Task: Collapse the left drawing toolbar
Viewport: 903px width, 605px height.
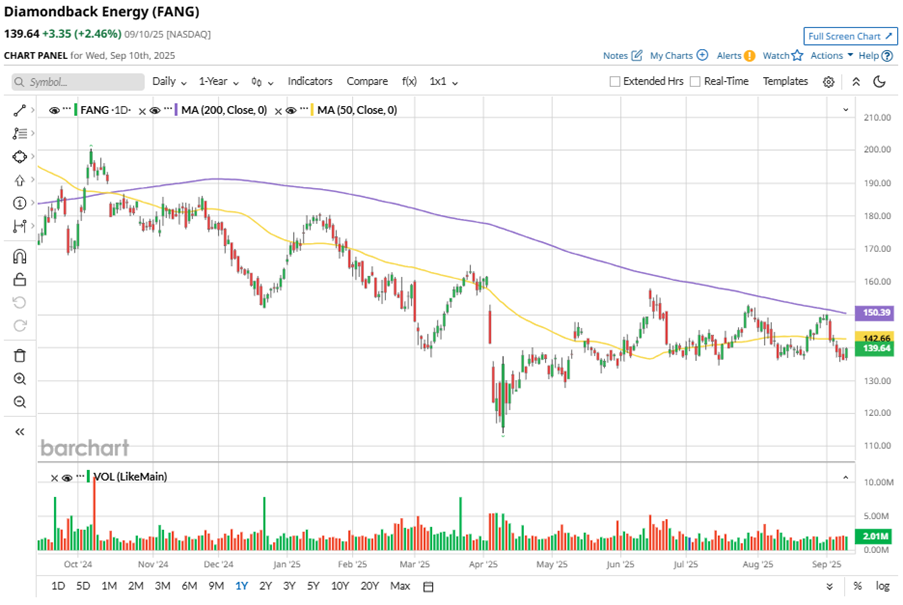Action: 20,432
